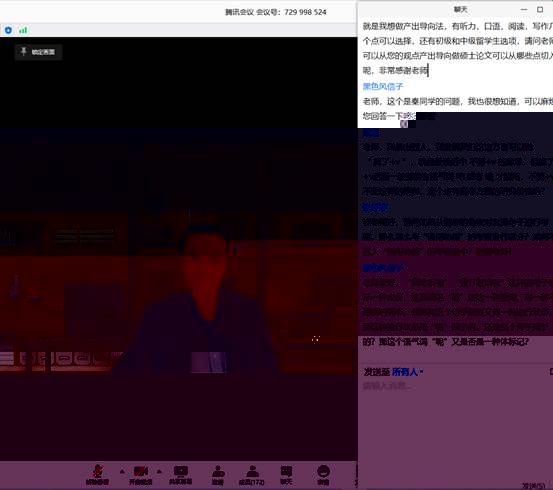Viewport: 553px width, 490px height.
Task: Expand video options arrow beside the camera
Action: 159,471
